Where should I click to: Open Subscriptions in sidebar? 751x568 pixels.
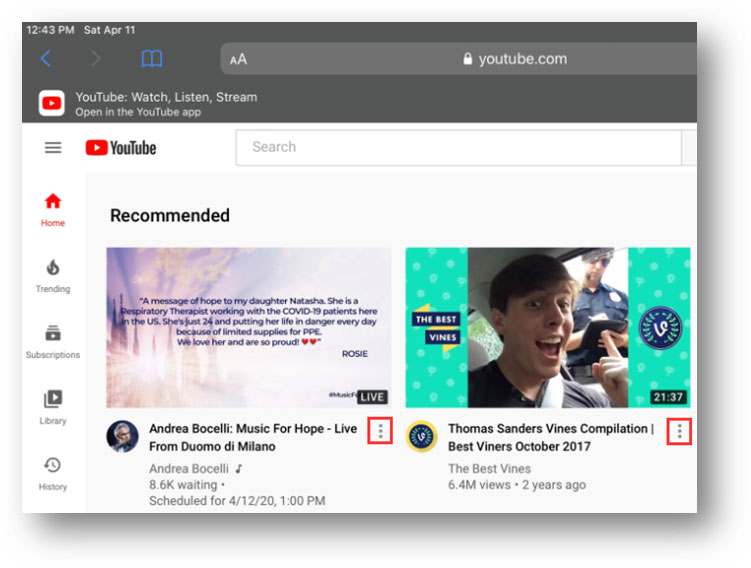pos(53,342)
